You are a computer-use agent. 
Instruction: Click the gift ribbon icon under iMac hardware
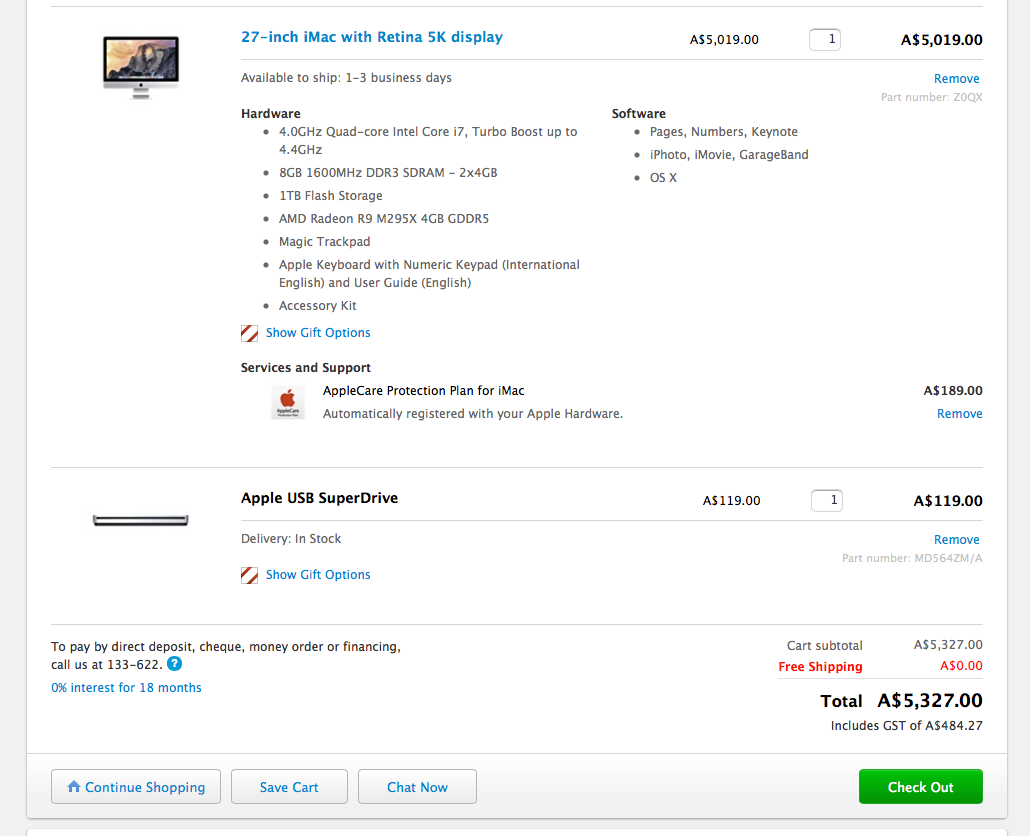250,333
